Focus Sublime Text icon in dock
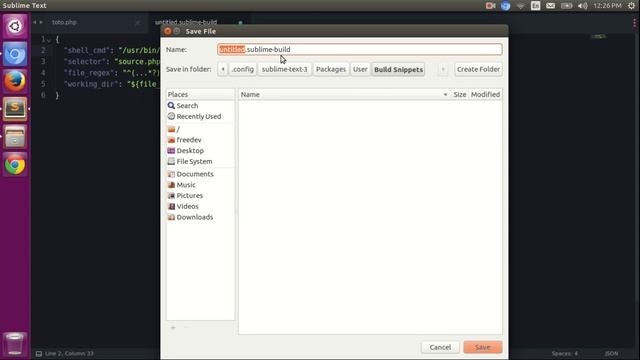 coord(15,109)
